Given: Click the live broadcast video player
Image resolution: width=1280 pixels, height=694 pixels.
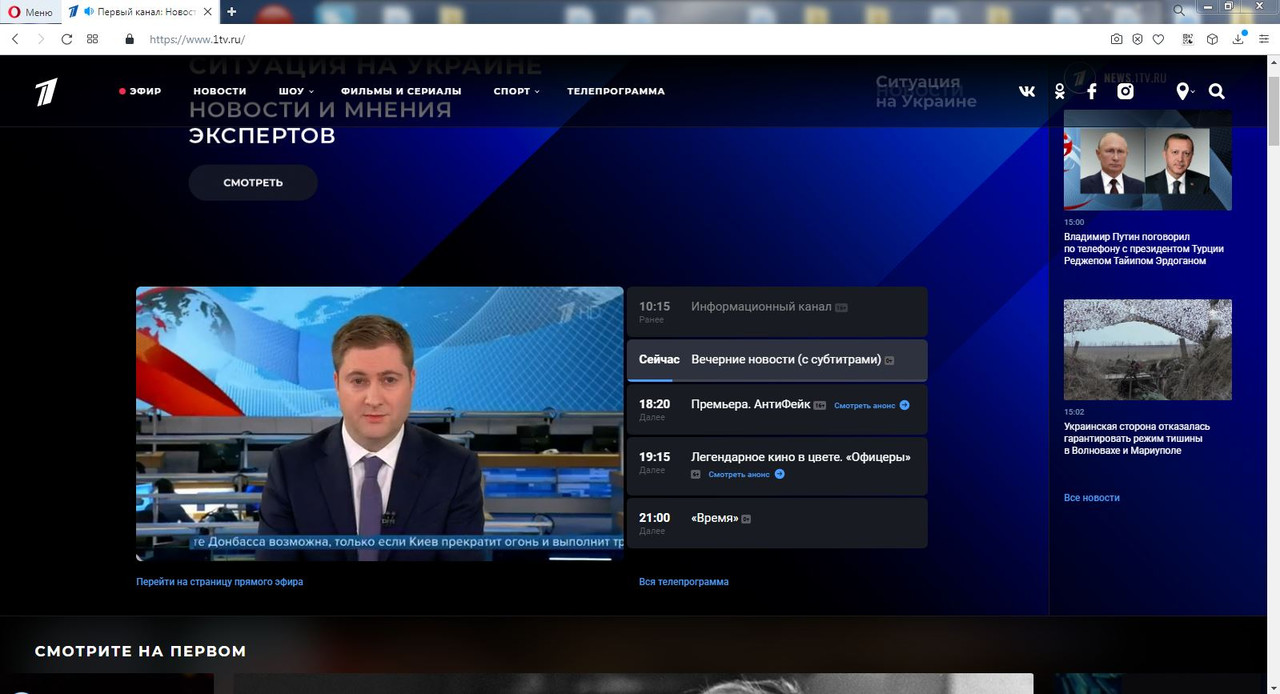Looking at the screenshot, I should 380,424.
